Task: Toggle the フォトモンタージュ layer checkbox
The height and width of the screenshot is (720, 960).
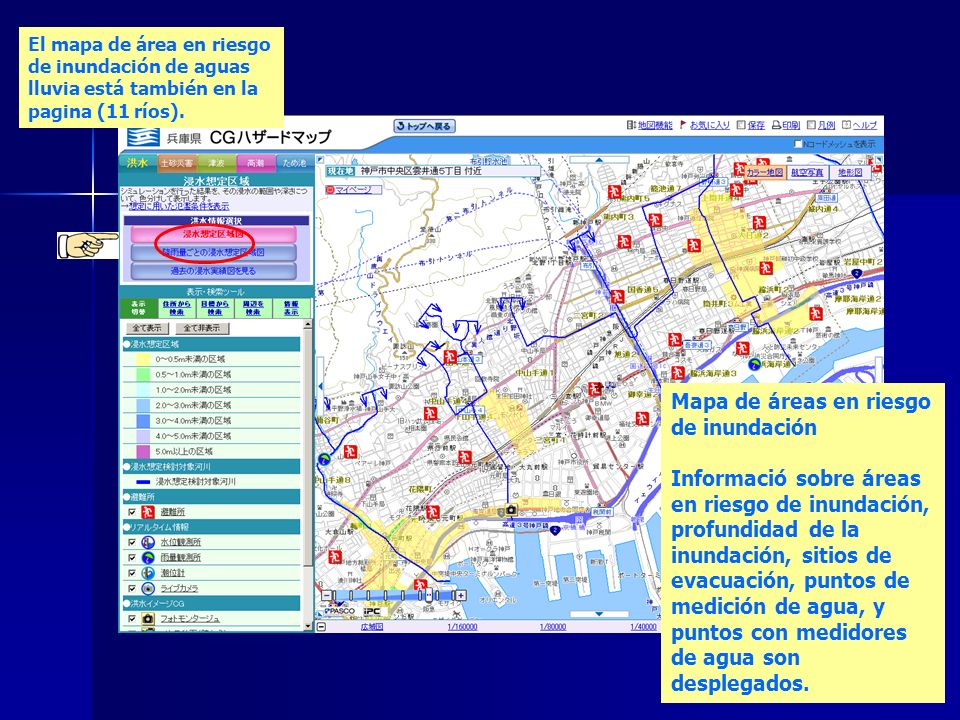Action: (132, 618)
